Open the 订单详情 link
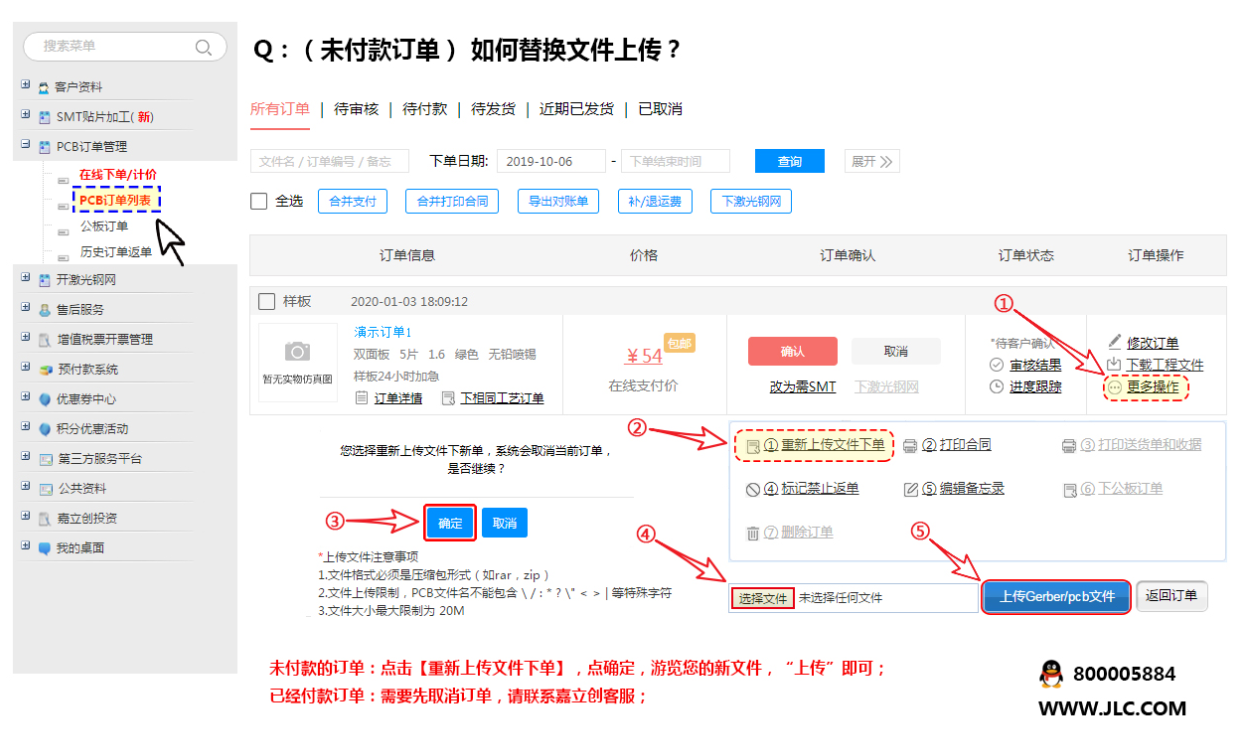Screen dimensions: 1244x738 tap(397, 398)
